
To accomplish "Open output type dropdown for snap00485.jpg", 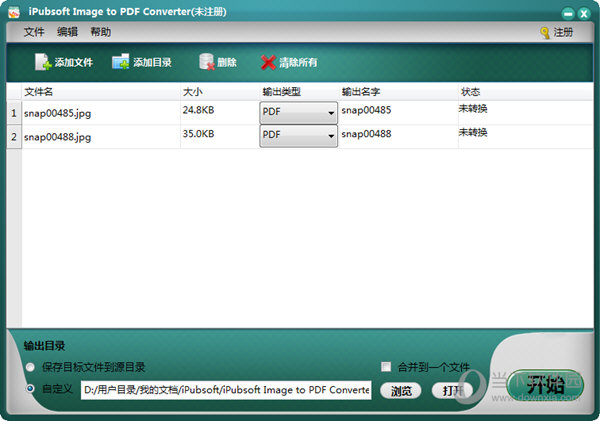I will [298, 113].
